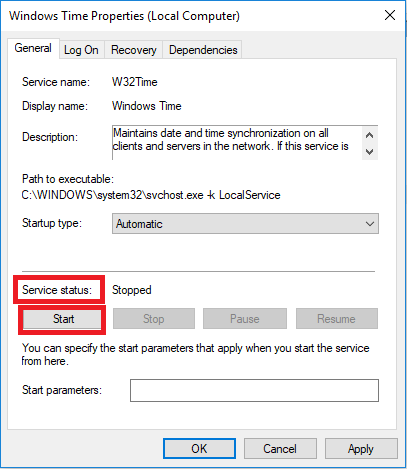
Task: Open the Dependencies tab
Action: click(x=203, y=50)
